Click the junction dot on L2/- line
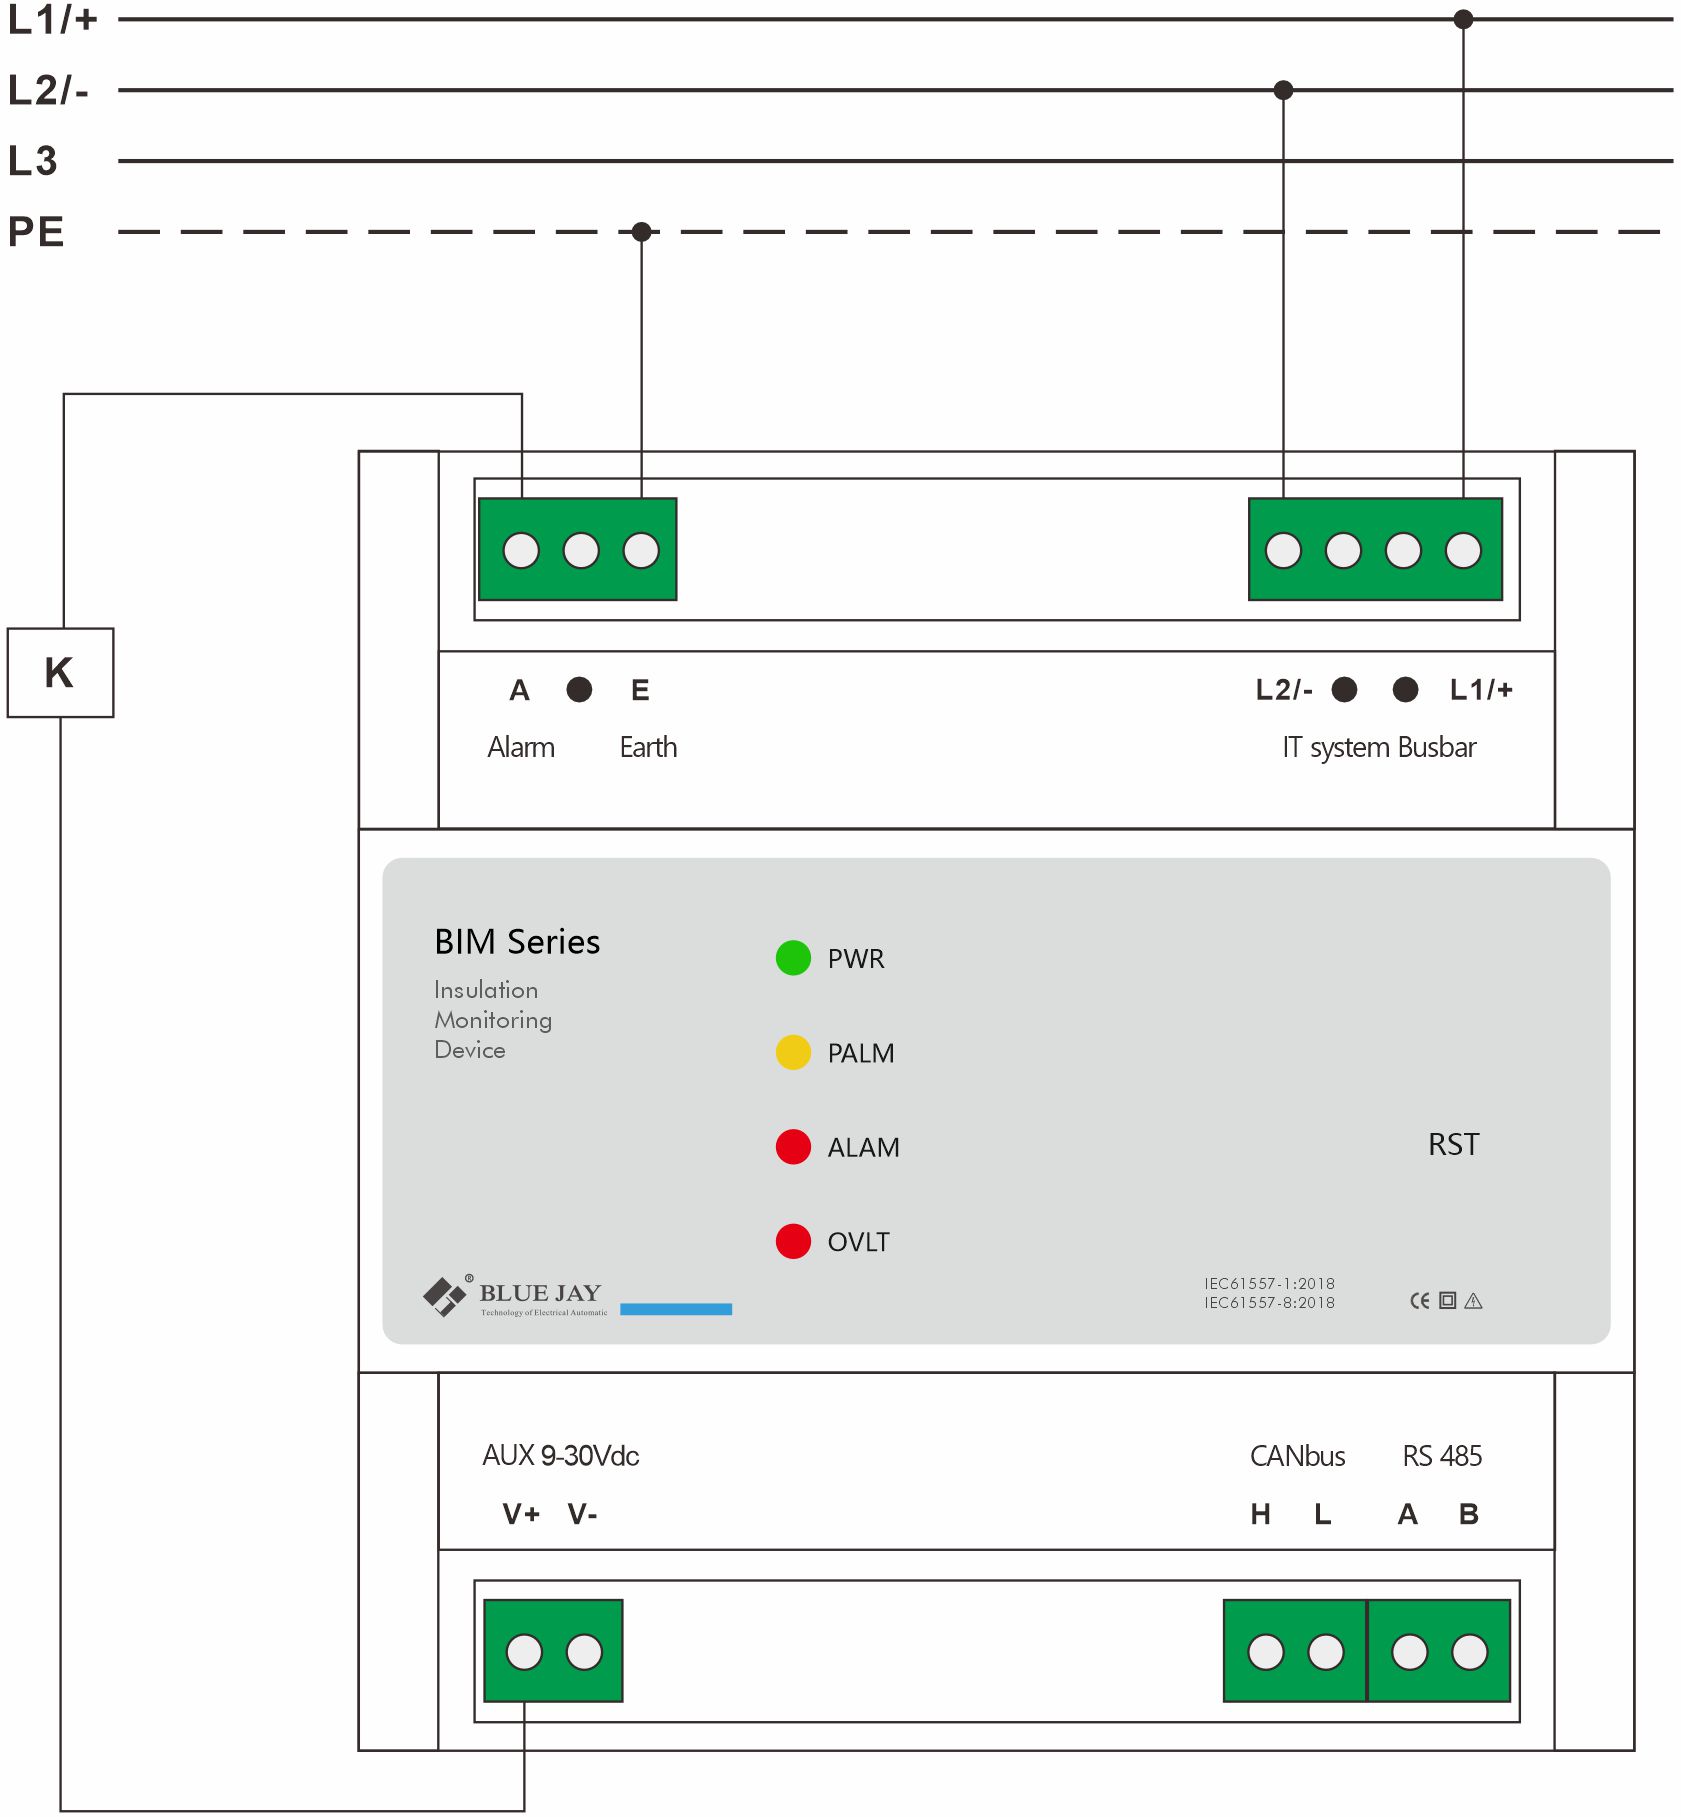 [1283, 90]
